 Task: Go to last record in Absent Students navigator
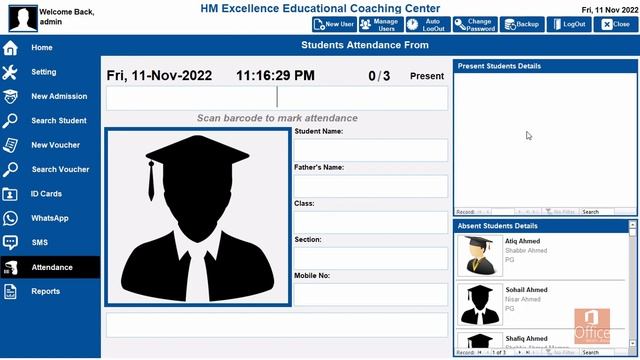(527, 352)
